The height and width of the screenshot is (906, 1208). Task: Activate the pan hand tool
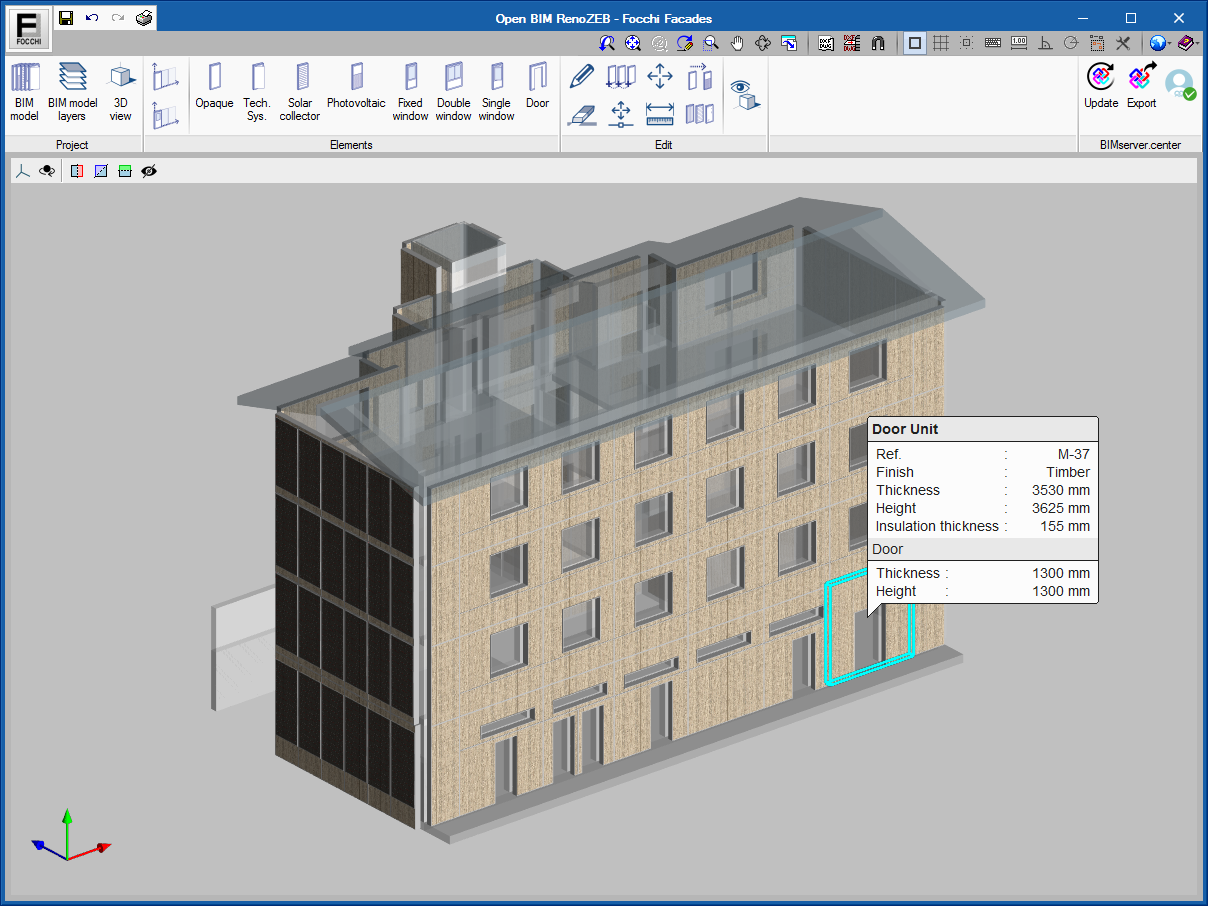[x=738, y=43]
